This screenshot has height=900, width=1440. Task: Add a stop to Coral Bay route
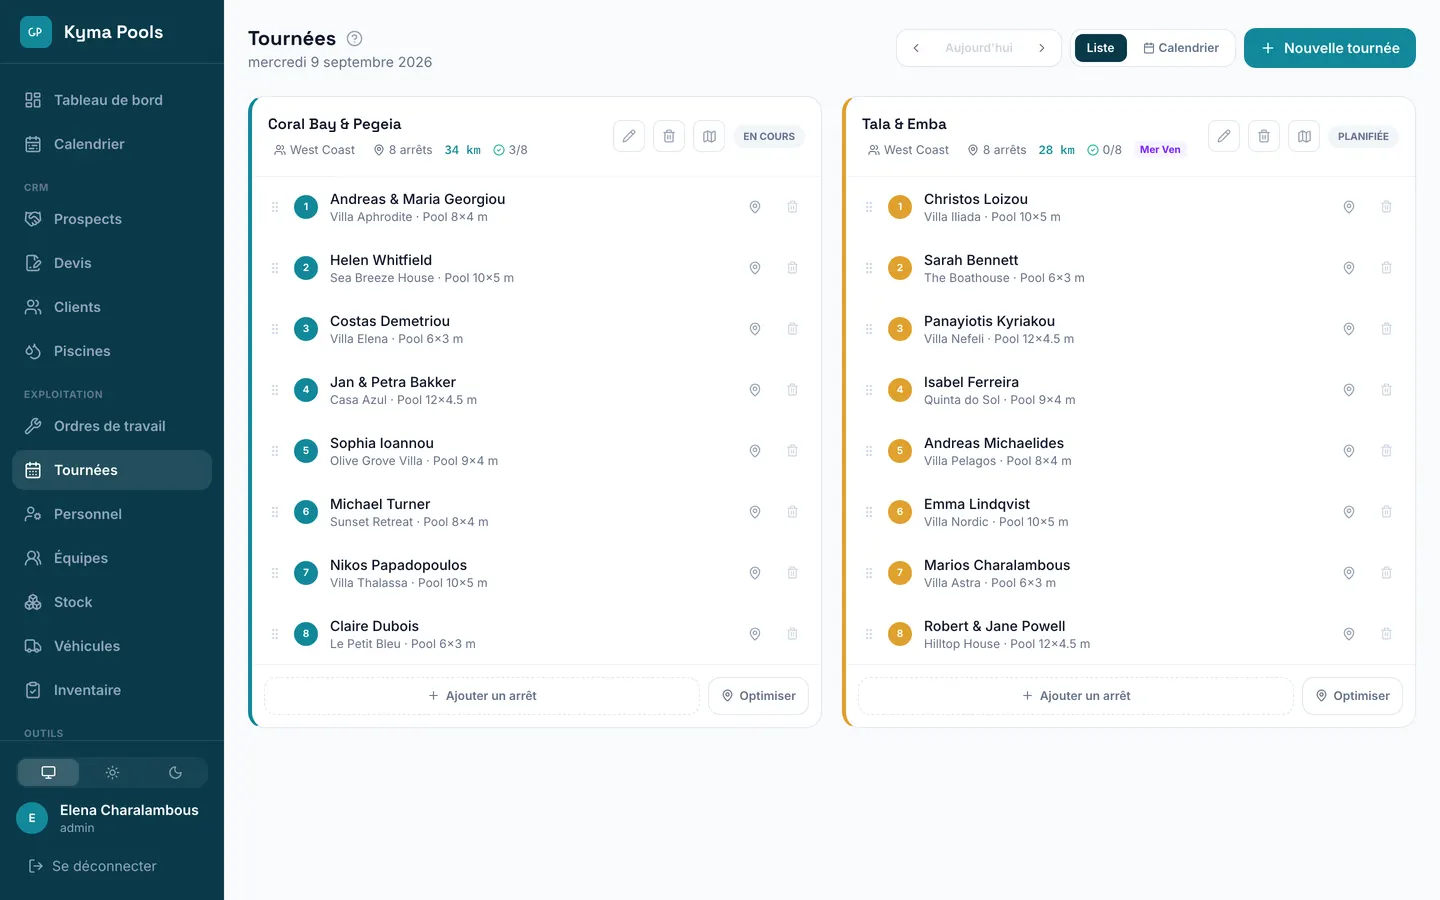pyautogui.click(x=482, y=696)
